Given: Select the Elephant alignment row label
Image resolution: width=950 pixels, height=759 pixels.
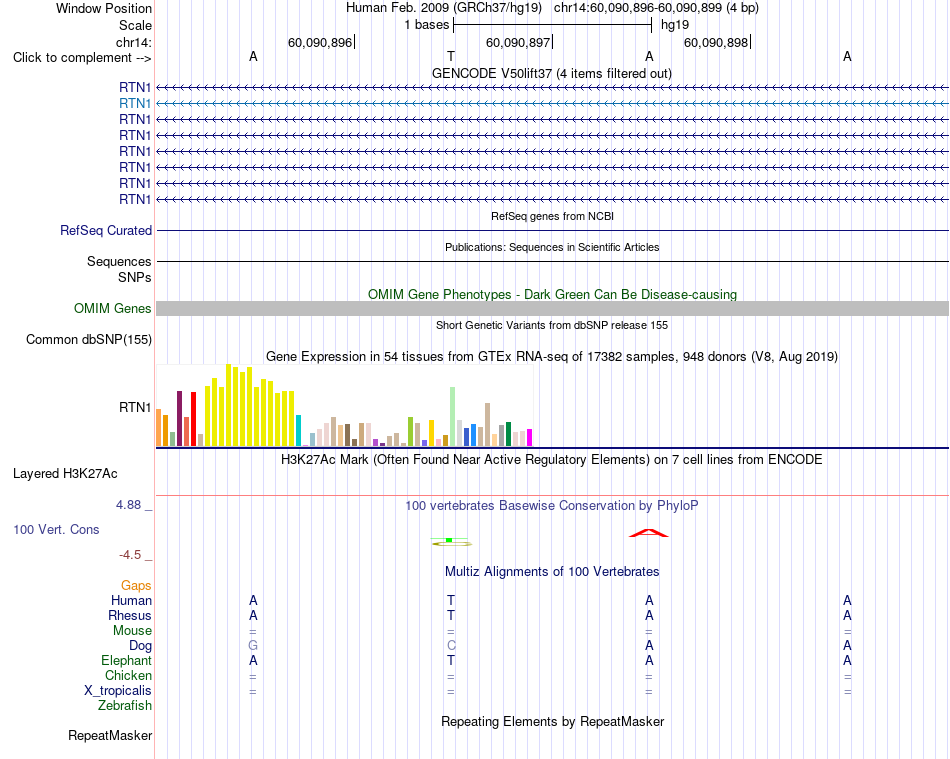Looking at the screenshot, I should (x=126, y=661).
